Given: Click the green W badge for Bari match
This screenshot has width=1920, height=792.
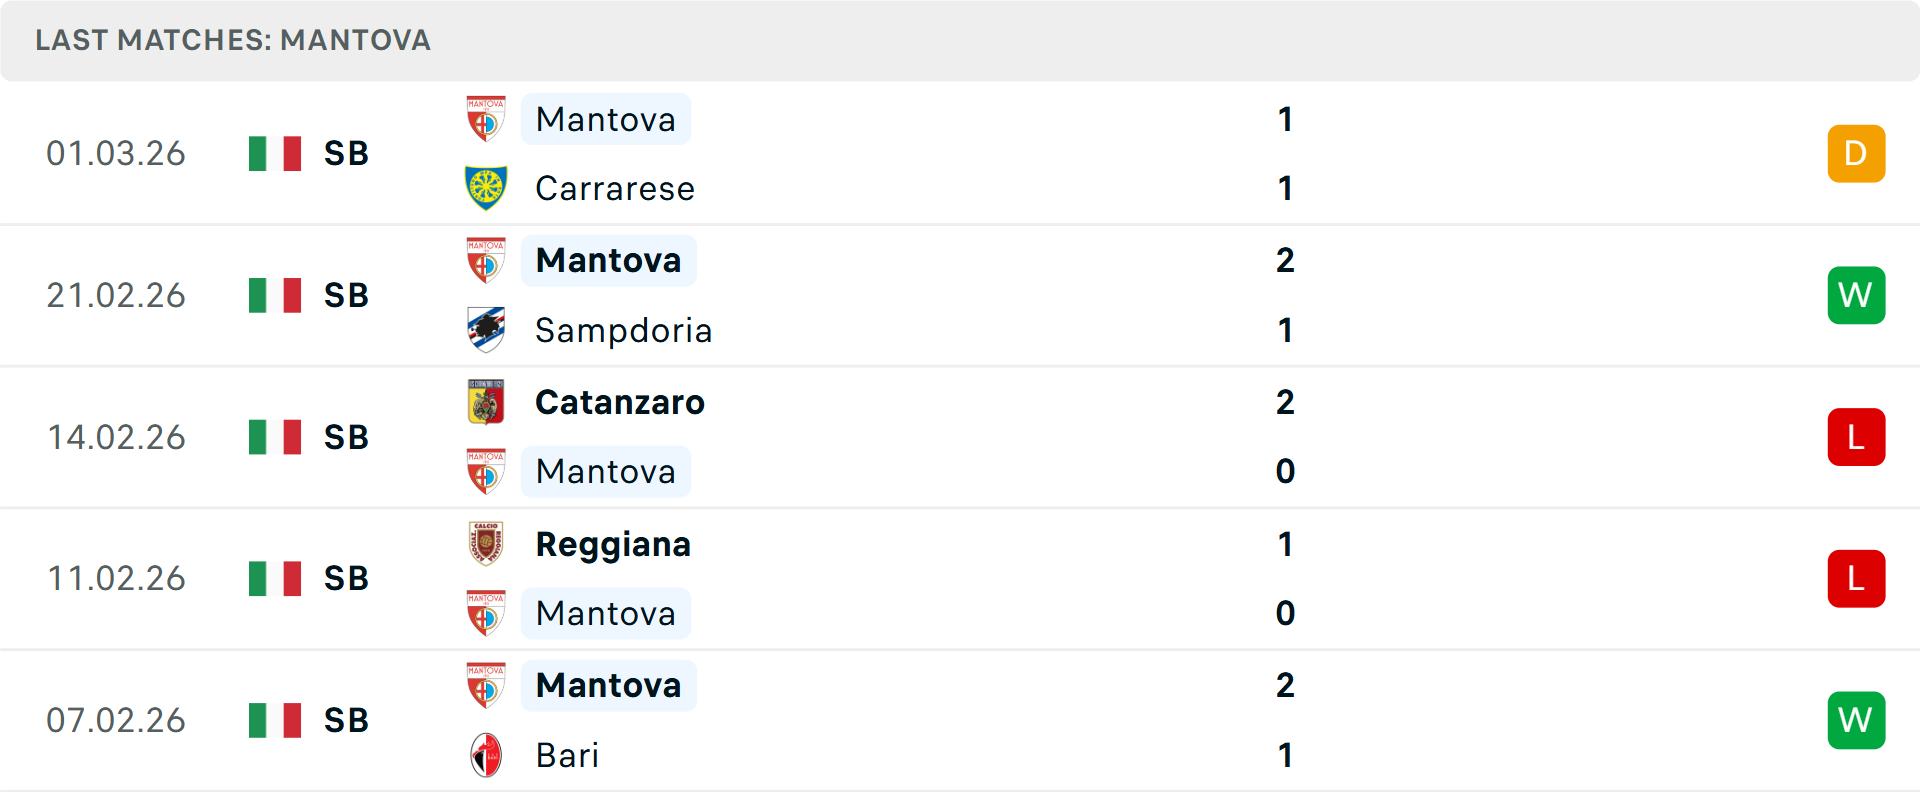Looking at the screenshot, I should [1855, 720].
